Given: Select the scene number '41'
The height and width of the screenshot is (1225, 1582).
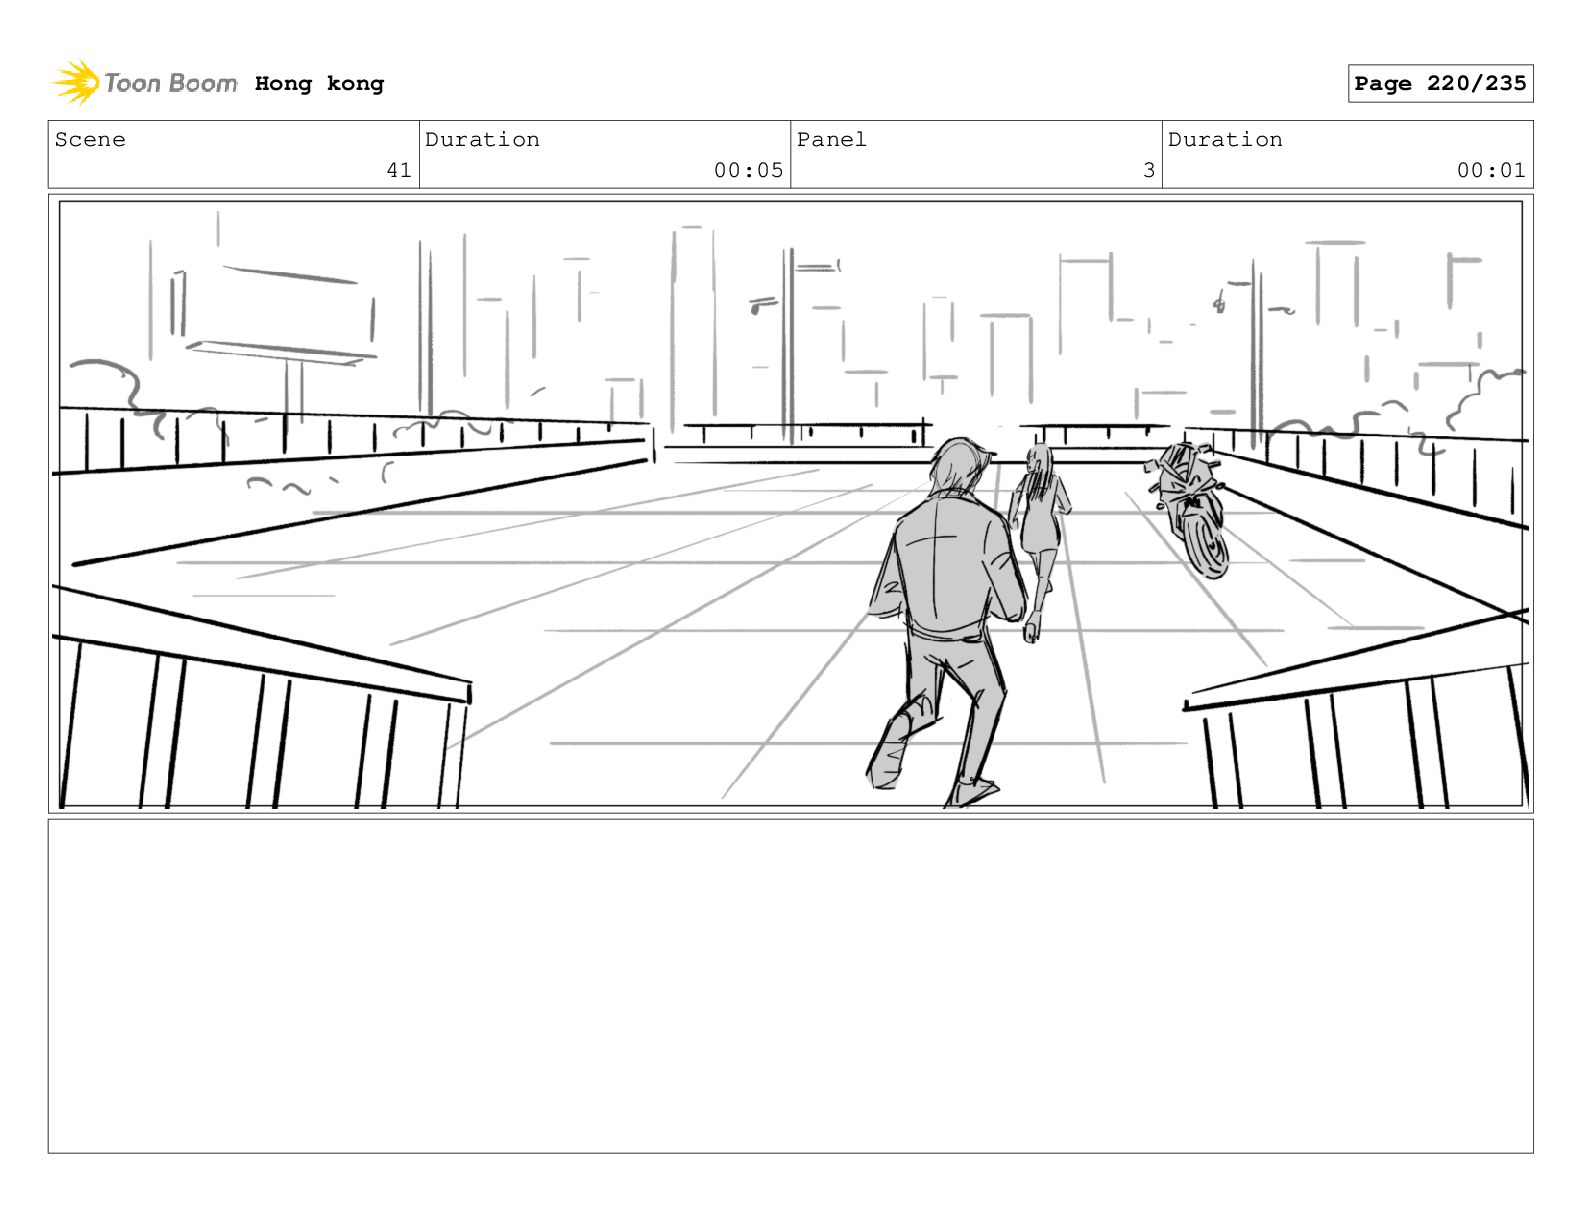Looking at the screenshot, I should click(399, 170).
